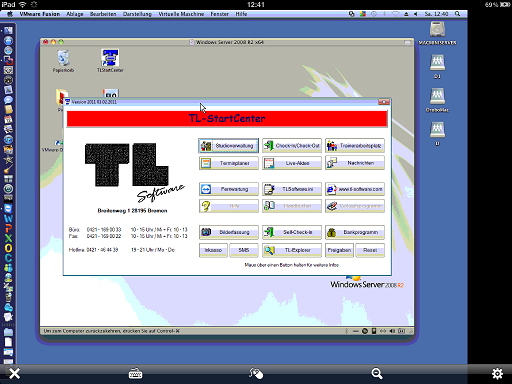Open the www.tl-software.com link button
The height and width of the screenshot is (384, 512).
pos(355,189)
